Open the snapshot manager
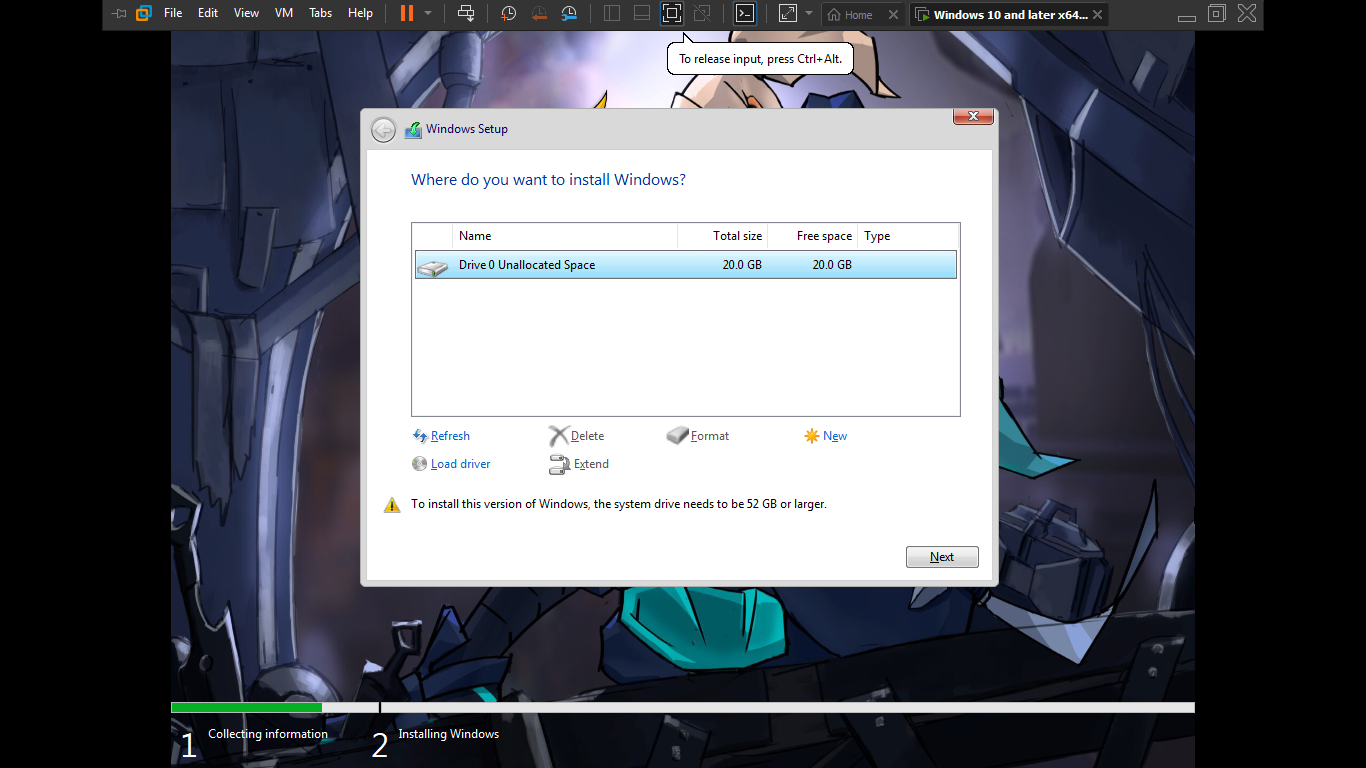 coord(569,14)
